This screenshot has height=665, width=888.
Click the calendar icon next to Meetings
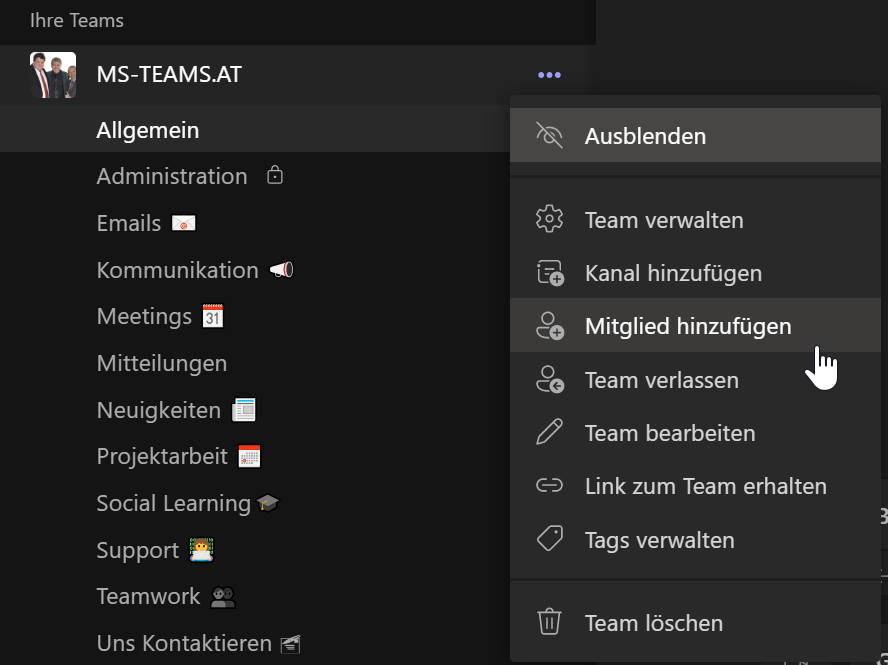[213, 316]
